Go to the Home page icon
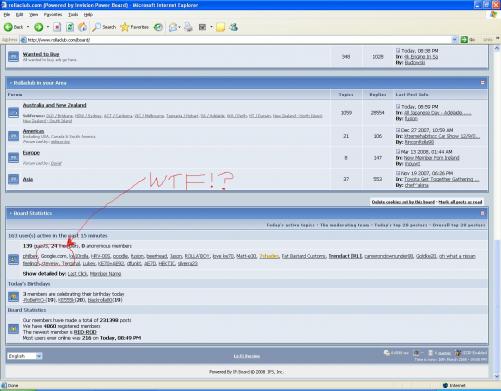The width and height of the screenshot is (501, 391). [82, 27]
